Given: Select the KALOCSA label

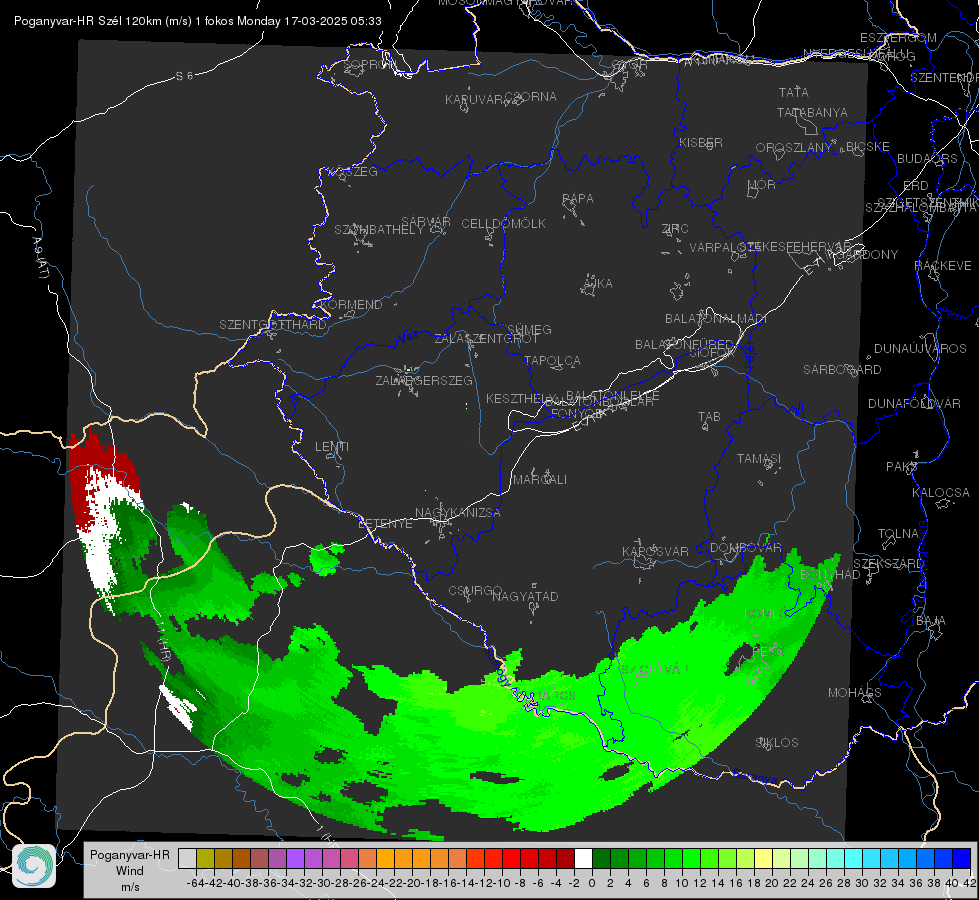Looking at the screenshot, I should tap(940, 493).
